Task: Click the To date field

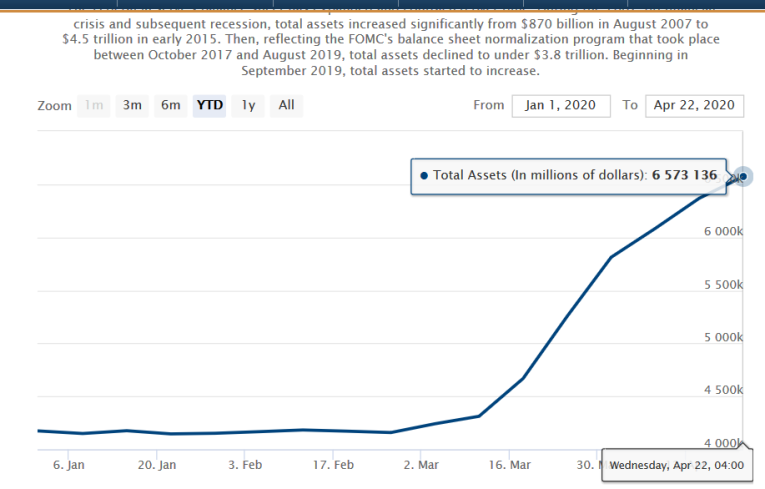Action: pos(693,105)
